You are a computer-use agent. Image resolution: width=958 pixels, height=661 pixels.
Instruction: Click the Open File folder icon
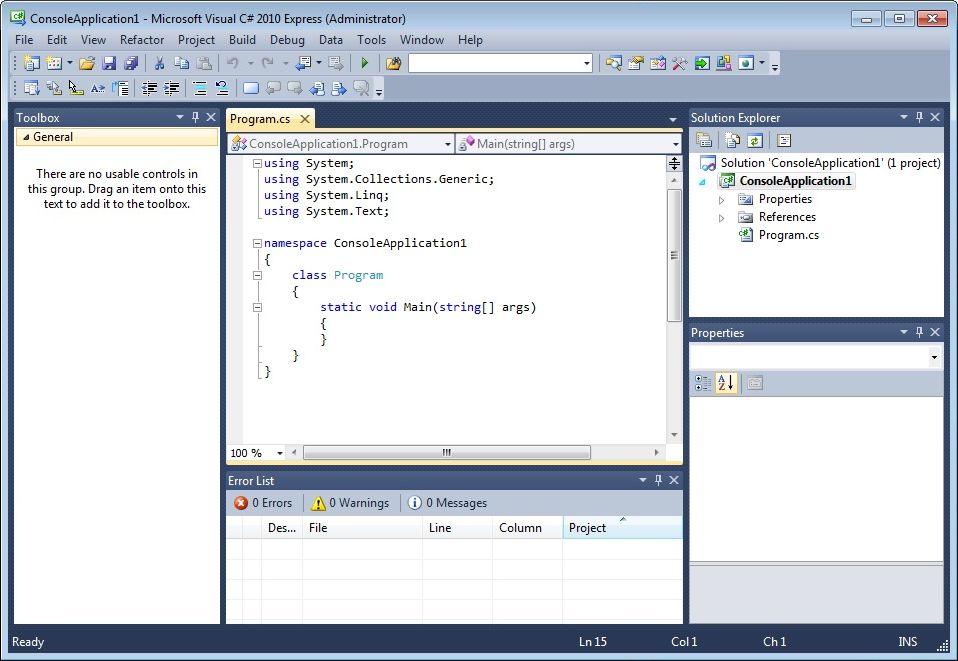(87, 63)
